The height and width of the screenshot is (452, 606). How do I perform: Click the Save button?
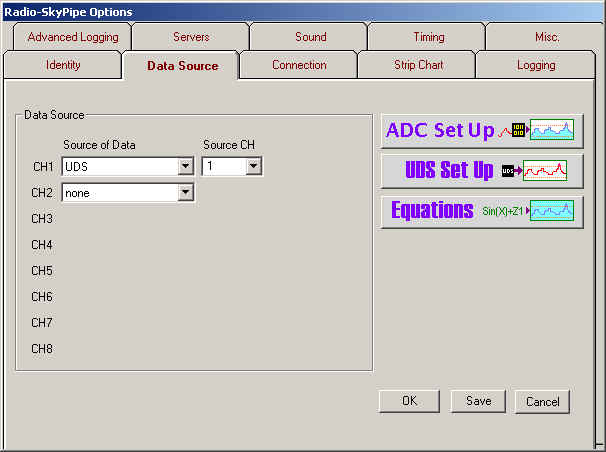478,401
